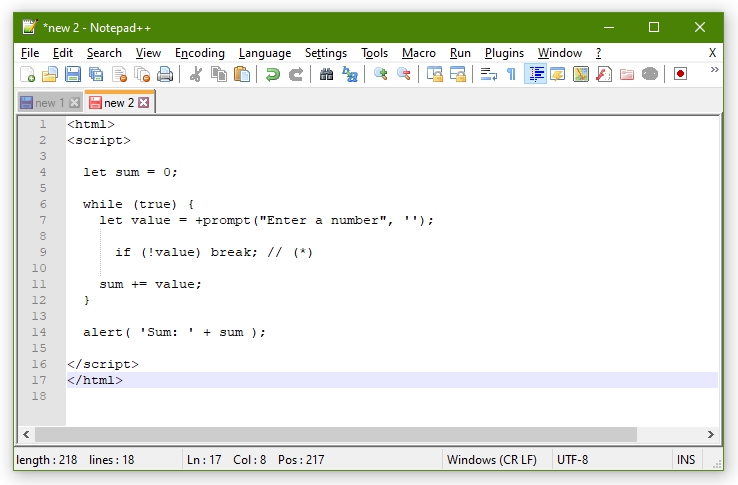Cut selection with the scissors icon
The height and width of the screenshot is (485, 738).
coord(196,74)
